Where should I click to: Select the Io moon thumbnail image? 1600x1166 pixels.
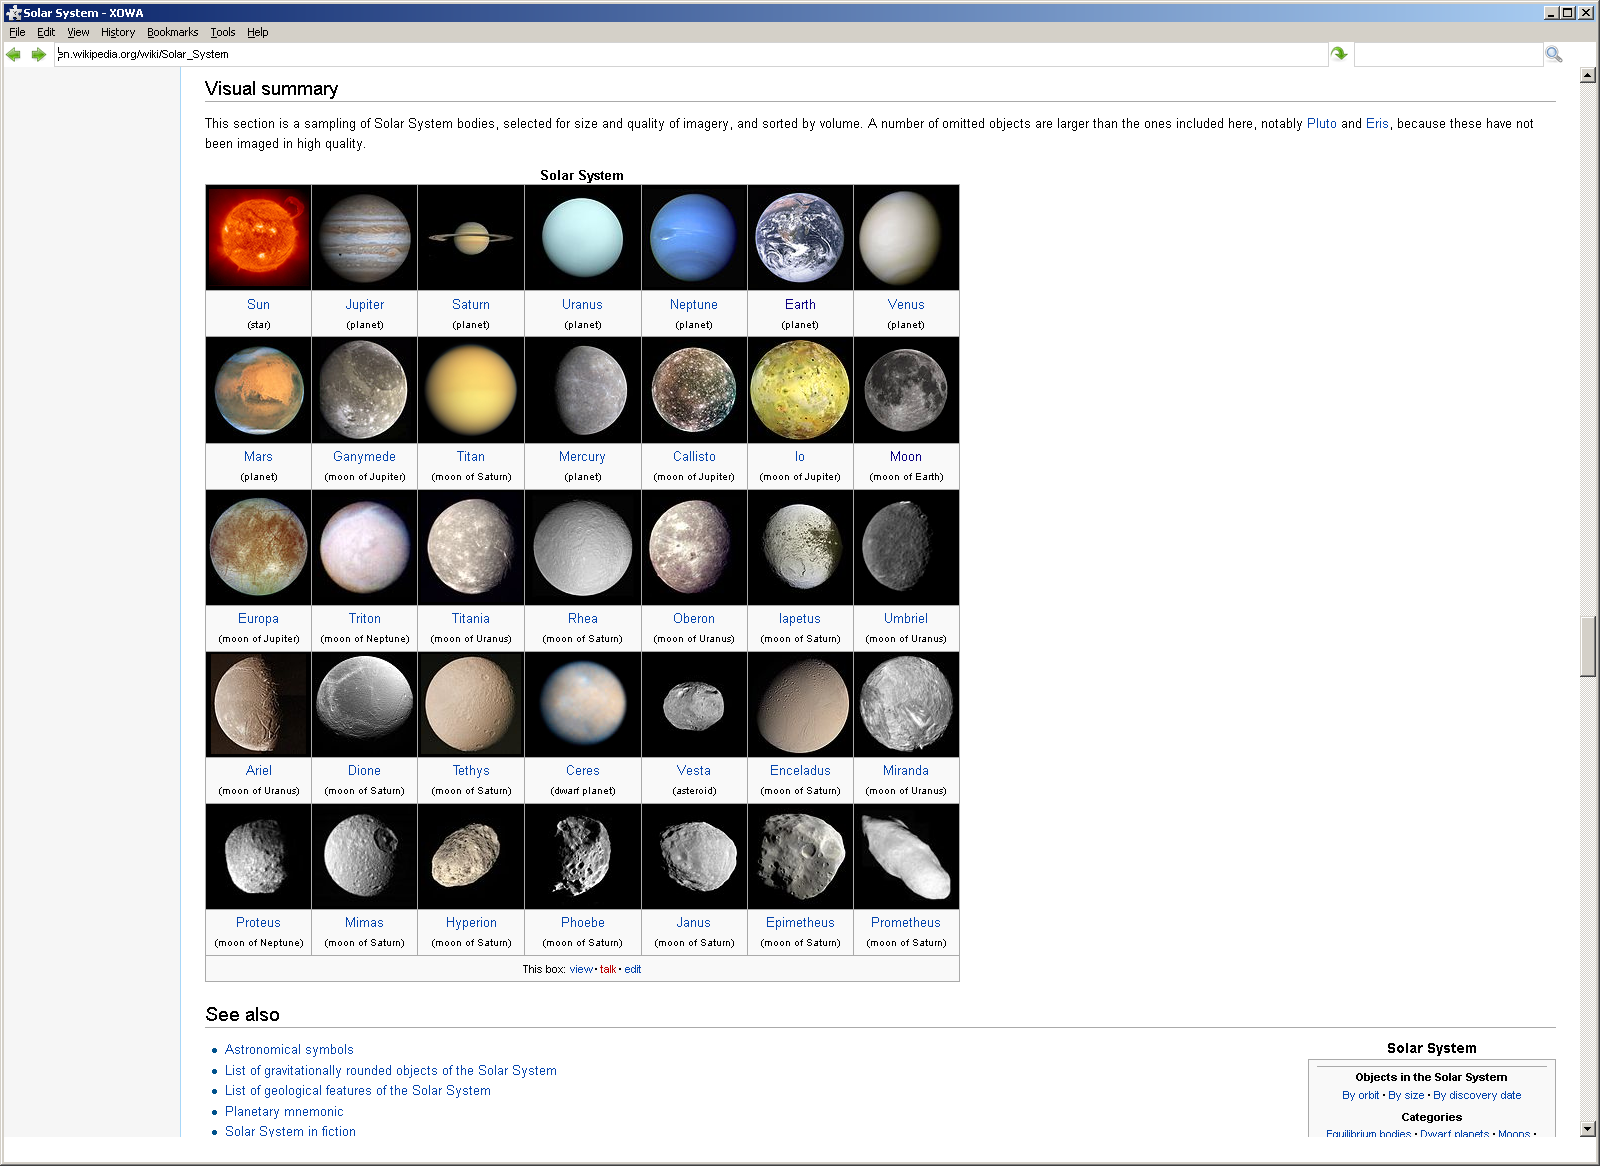coord(800,390)
